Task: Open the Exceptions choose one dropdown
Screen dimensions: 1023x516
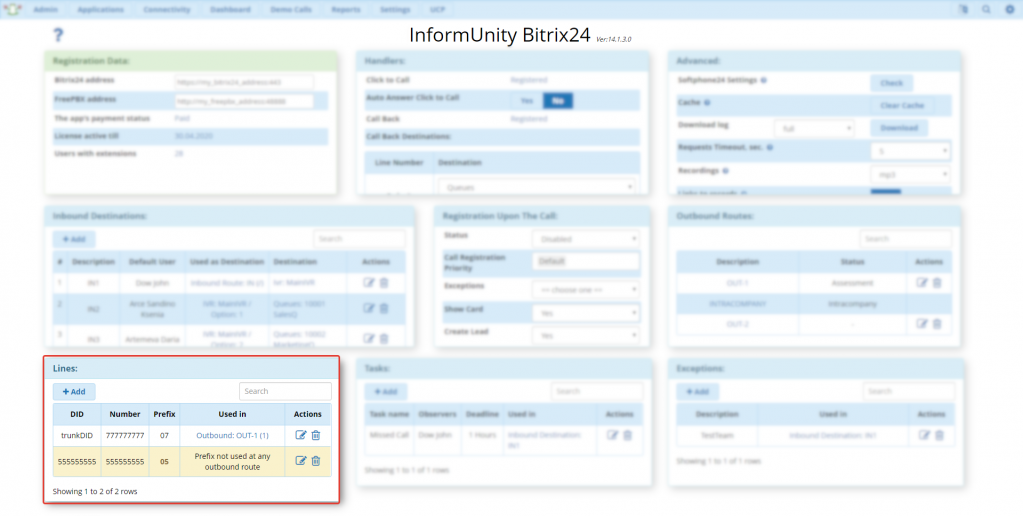Action: tap(586, 289)
